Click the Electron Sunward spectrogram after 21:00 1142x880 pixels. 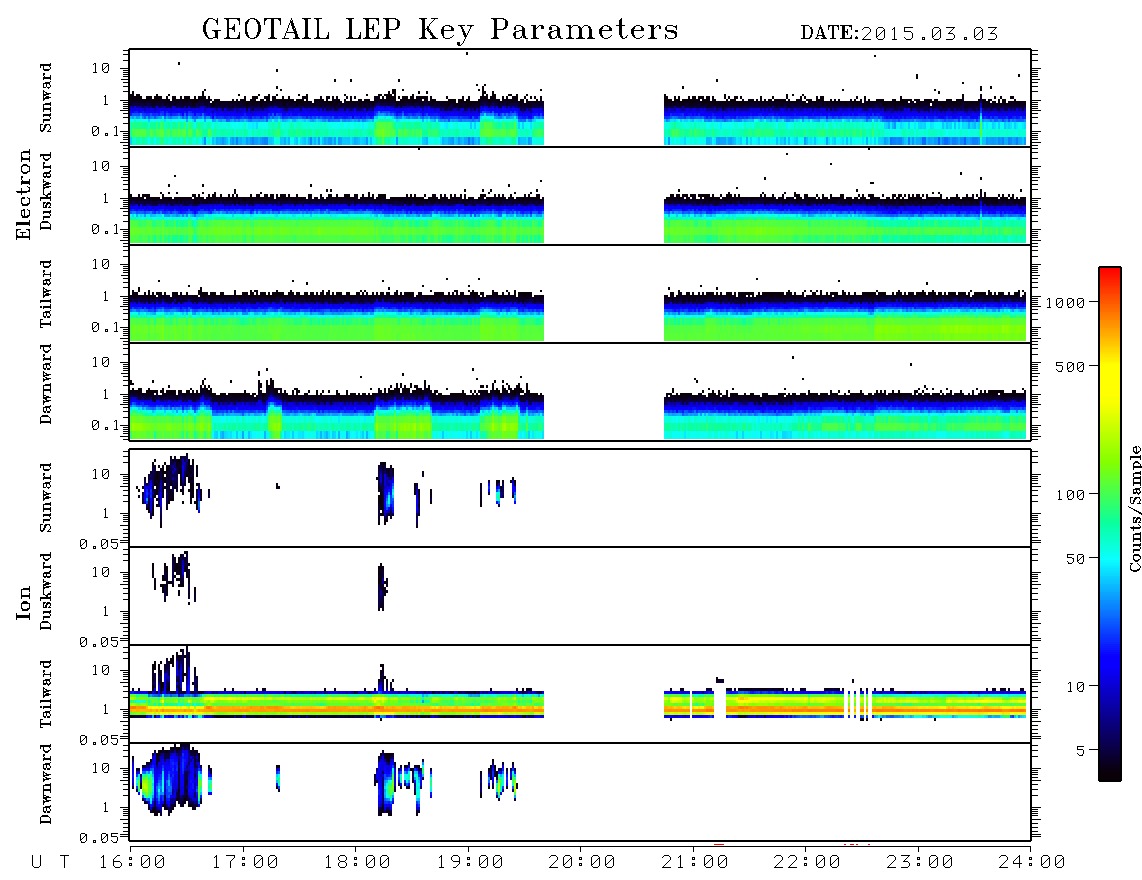[x=845, y=120]
